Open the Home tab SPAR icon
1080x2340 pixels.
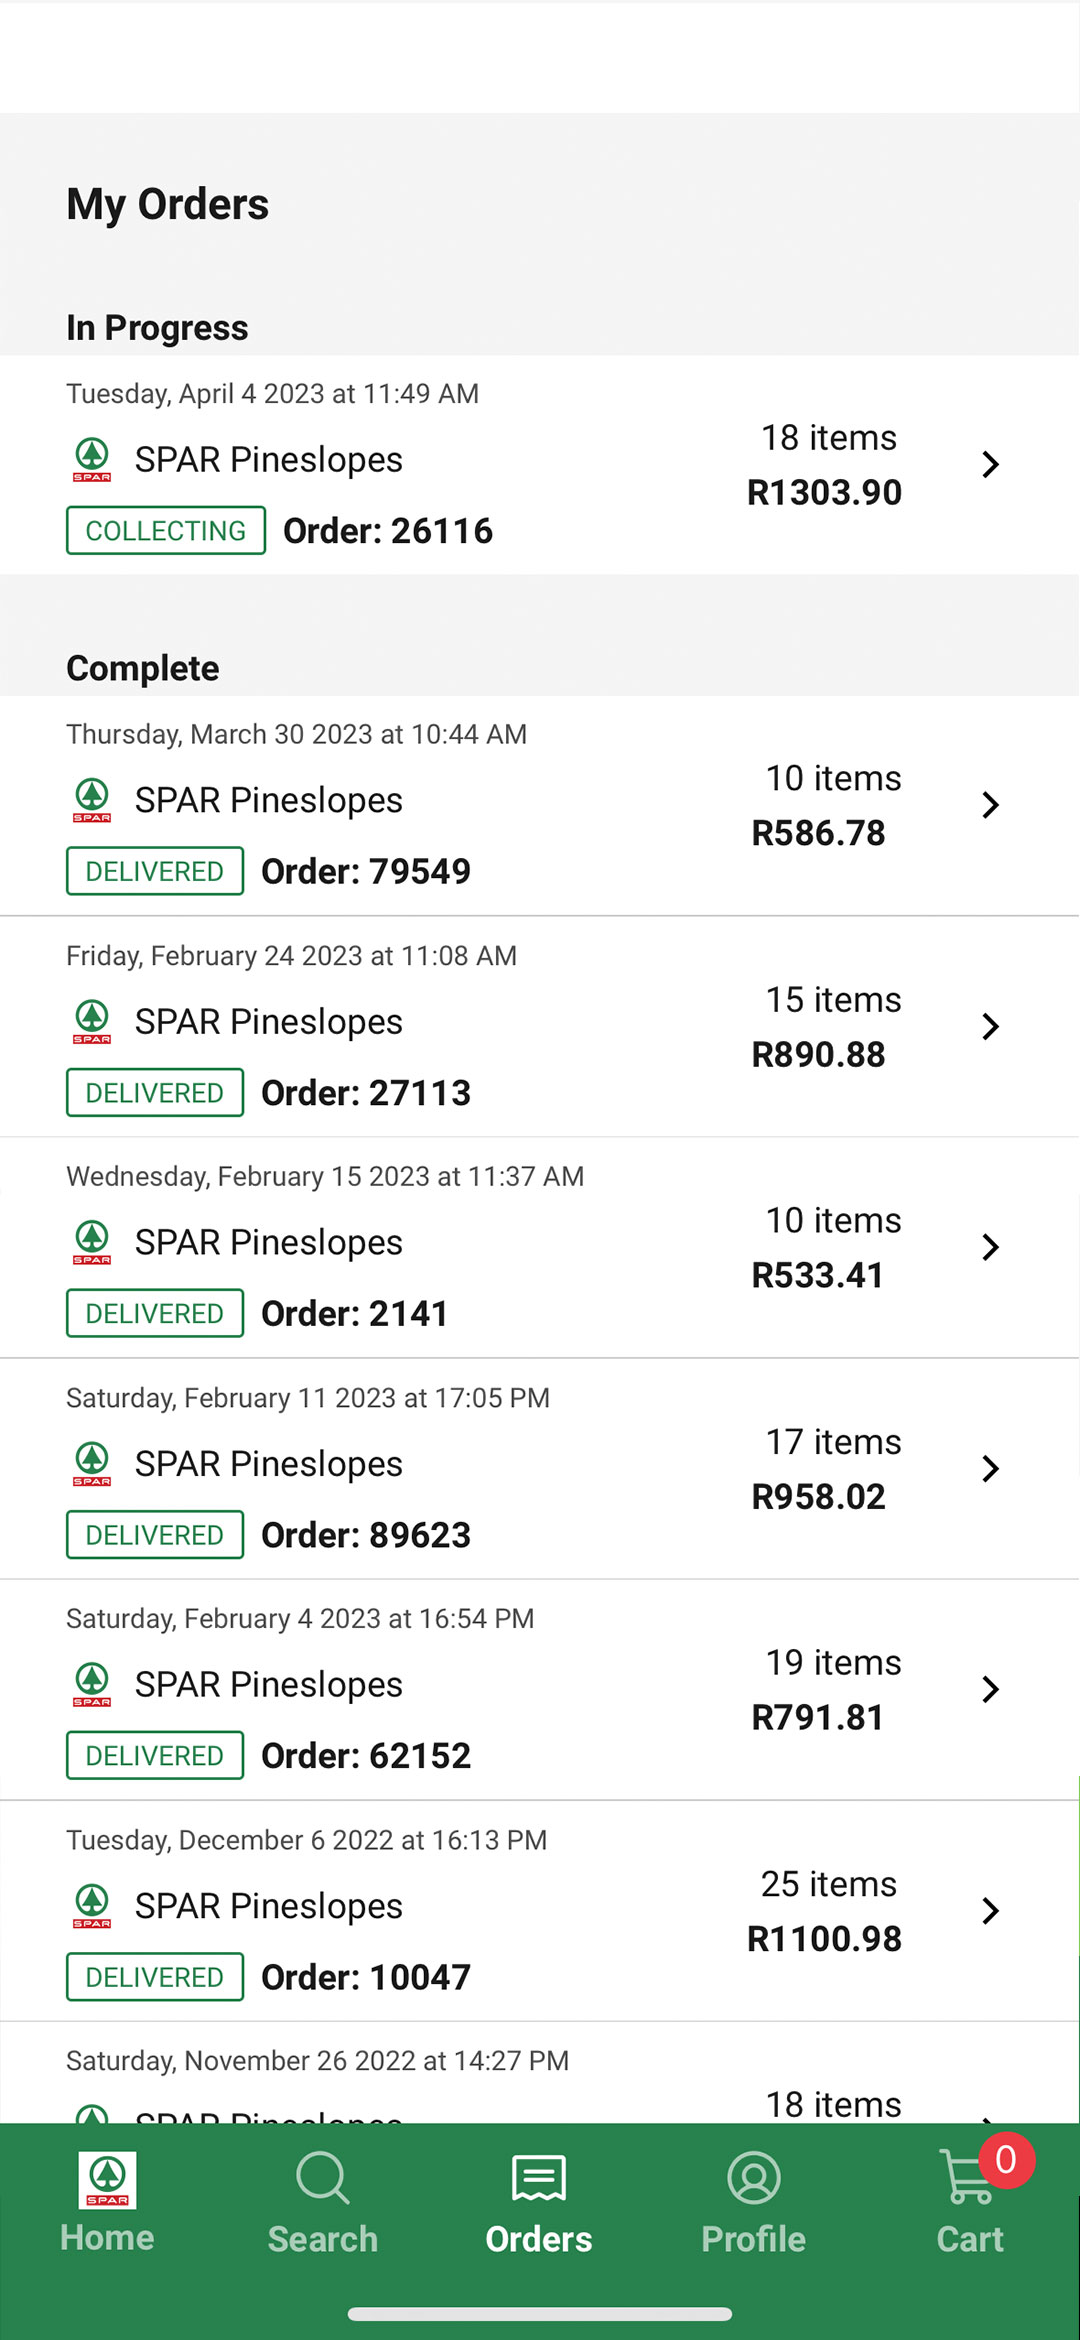click(x=107, y=2180)
